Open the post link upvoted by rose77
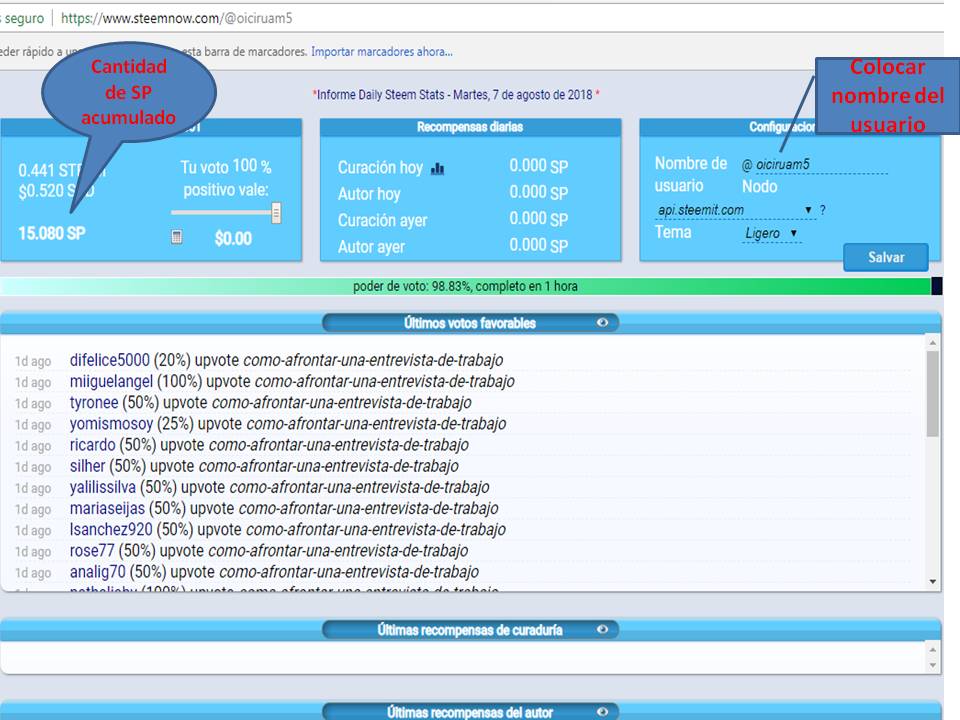 click(x=339, y=550)
